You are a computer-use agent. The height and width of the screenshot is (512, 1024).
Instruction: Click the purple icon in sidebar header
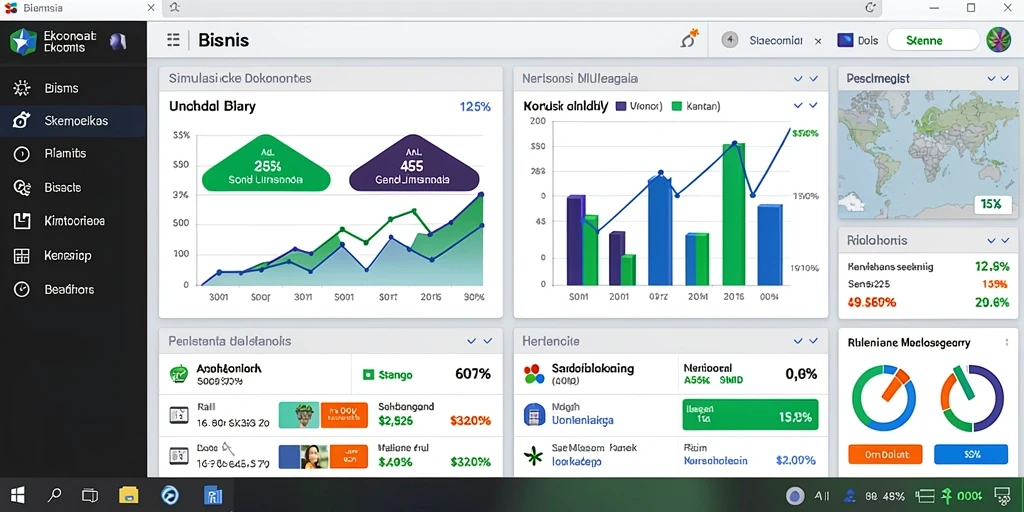click(118, 42)
